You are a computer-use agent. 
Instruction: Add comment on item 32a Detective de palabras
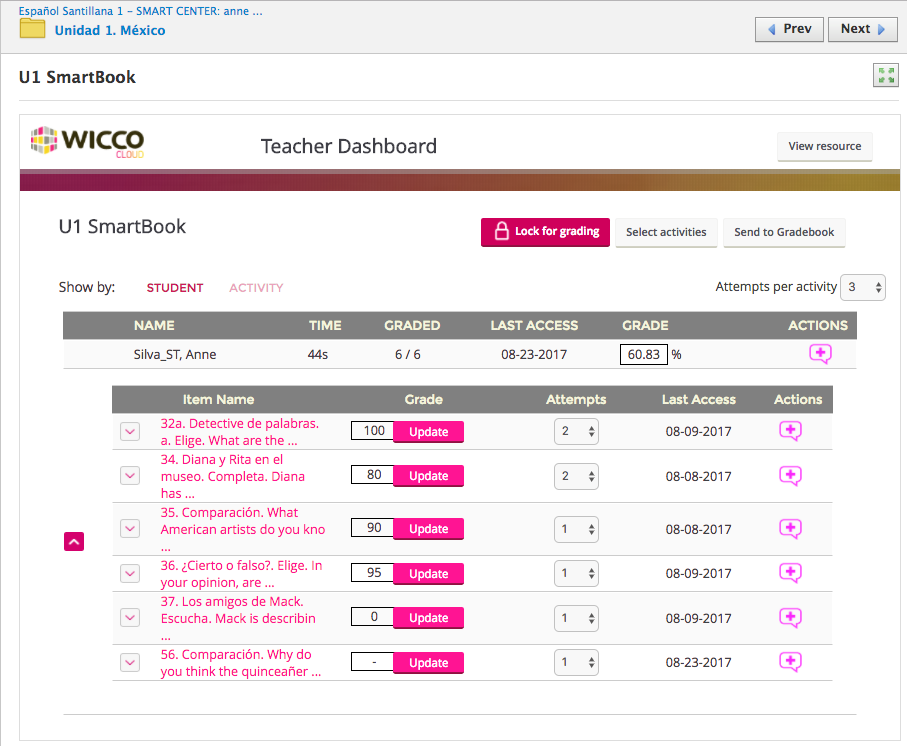click(790, 431)
